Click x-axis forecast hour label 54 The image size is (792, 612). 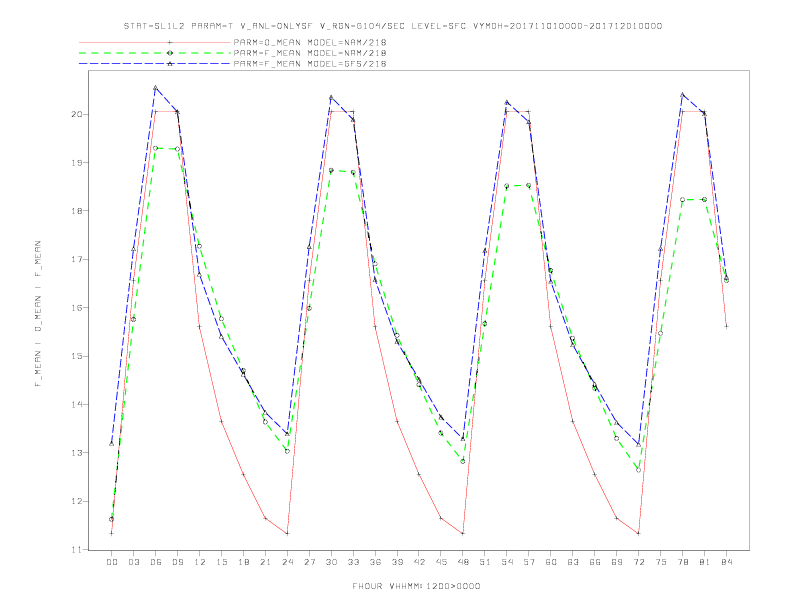[x=507, y=562]
